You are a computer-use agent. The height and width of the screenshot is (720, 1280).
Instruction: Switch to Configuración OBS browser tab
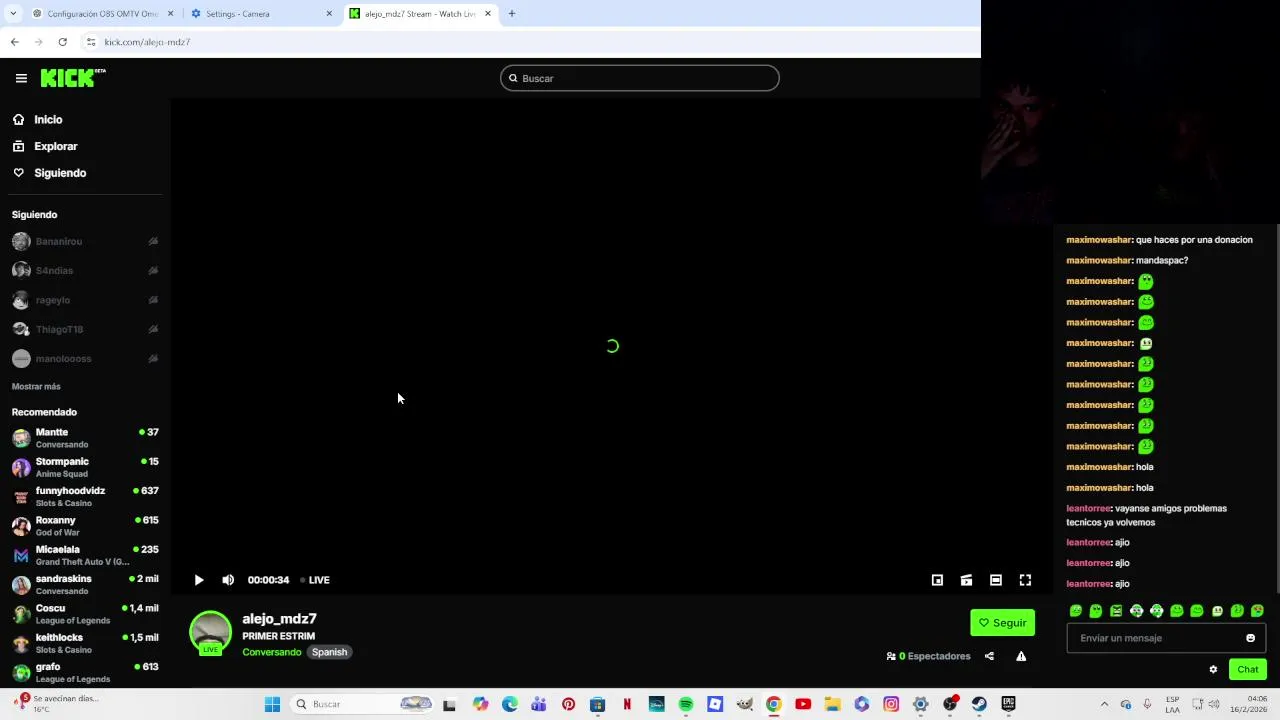point(103,14)
